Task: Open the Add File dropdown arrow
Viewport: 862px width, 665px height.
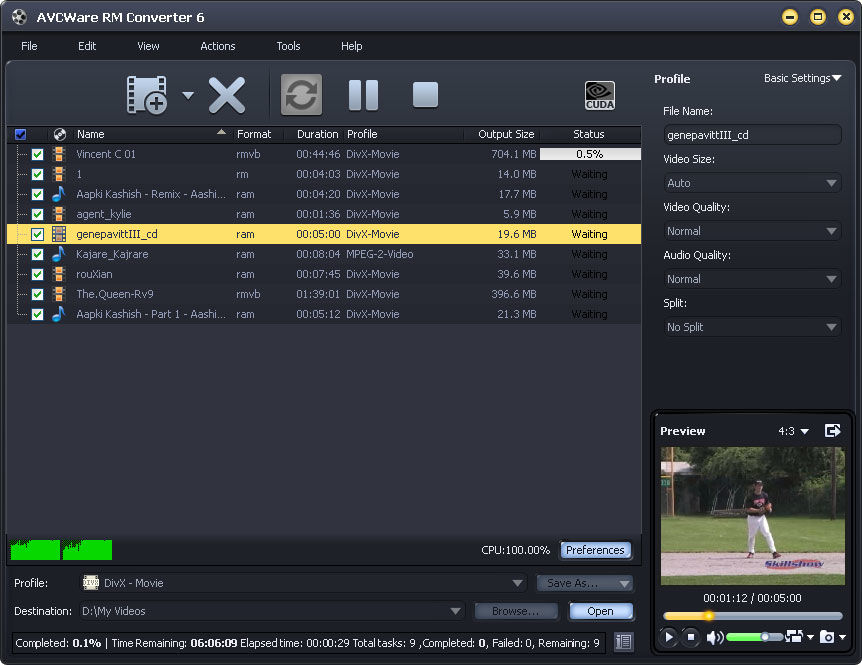Action: coord(188,95)
